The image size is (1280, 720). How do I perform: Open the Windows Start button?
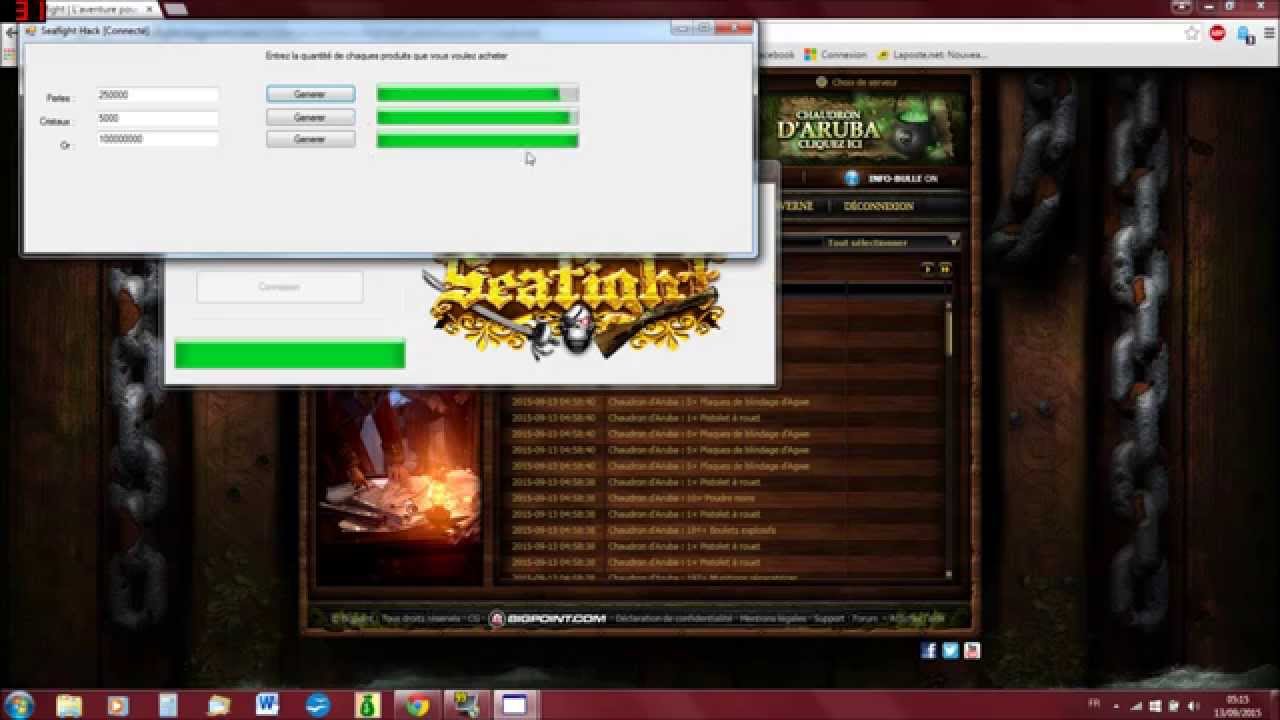[20, 704]
